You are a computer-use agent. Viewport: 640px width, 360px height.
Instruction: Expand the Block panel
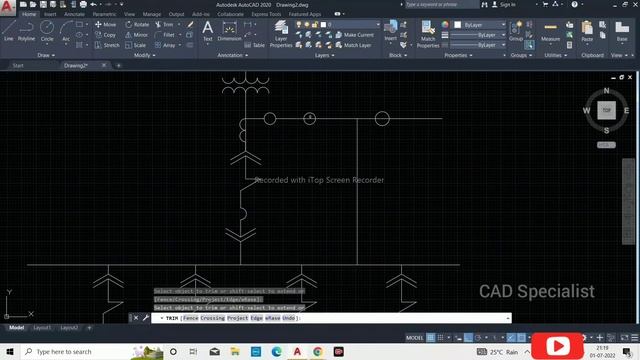coord(398,55)
